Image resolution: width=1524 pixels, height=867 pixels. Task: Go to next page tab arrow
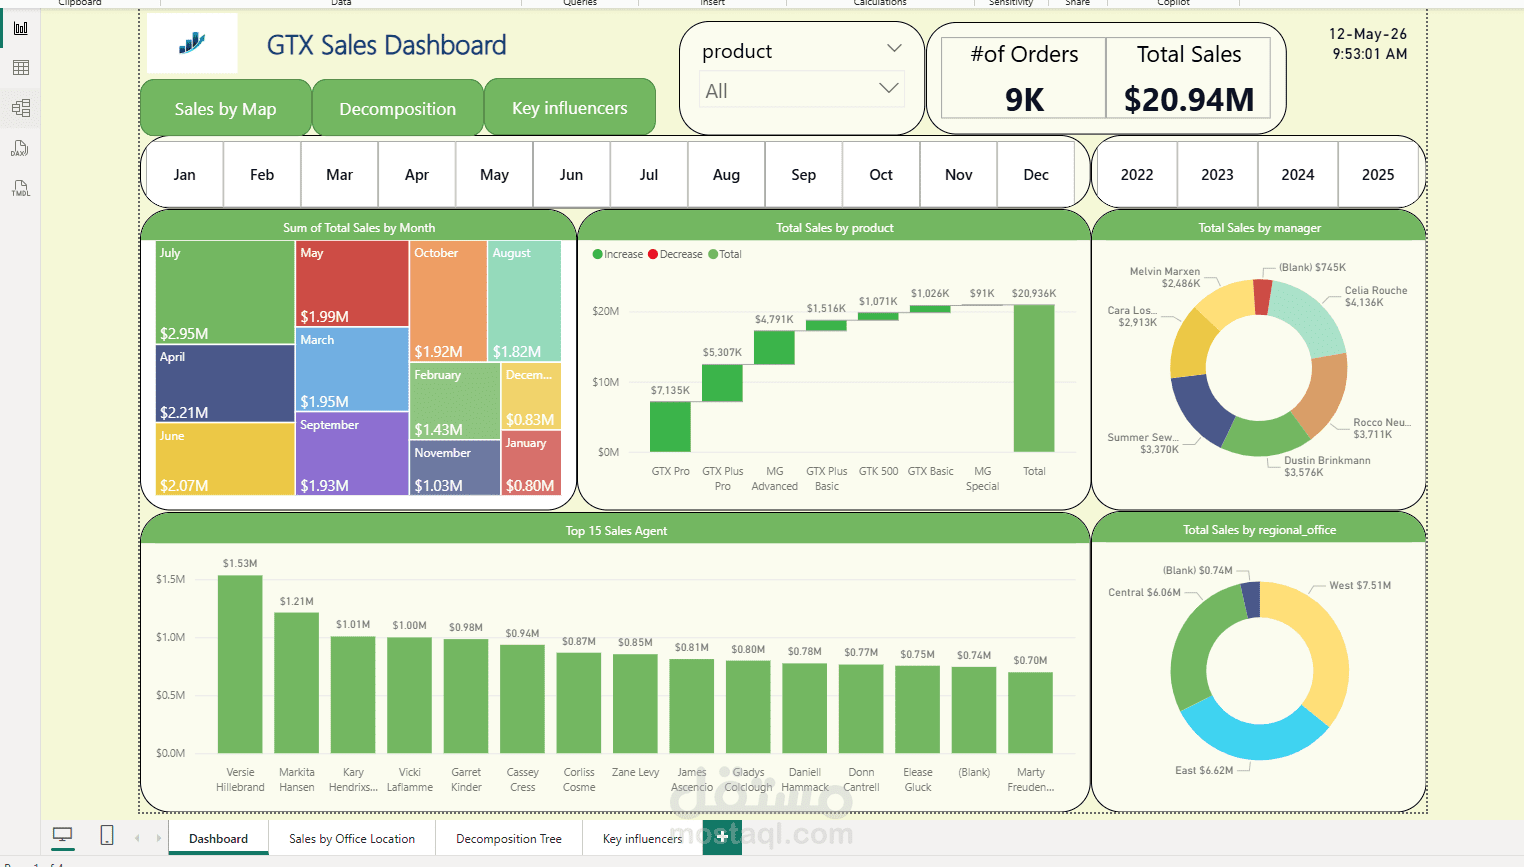click(158, 838)
